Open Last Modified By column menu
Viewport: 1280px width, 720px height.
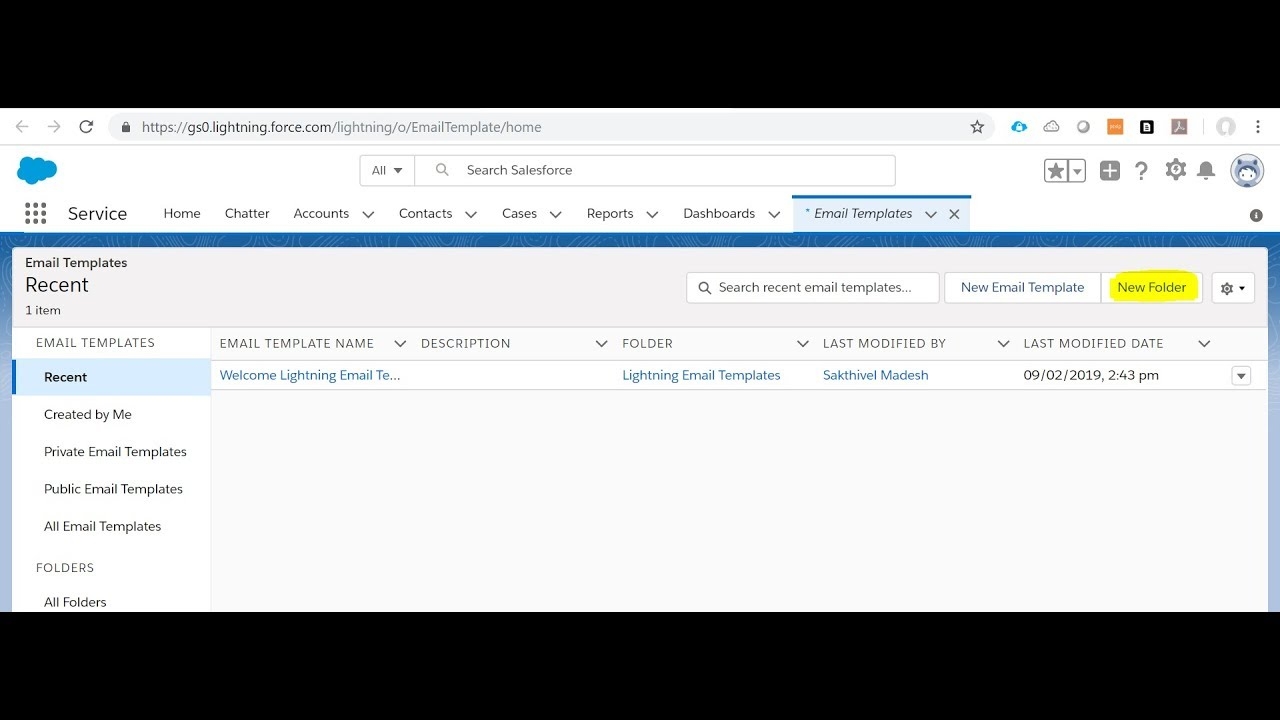1003,343
